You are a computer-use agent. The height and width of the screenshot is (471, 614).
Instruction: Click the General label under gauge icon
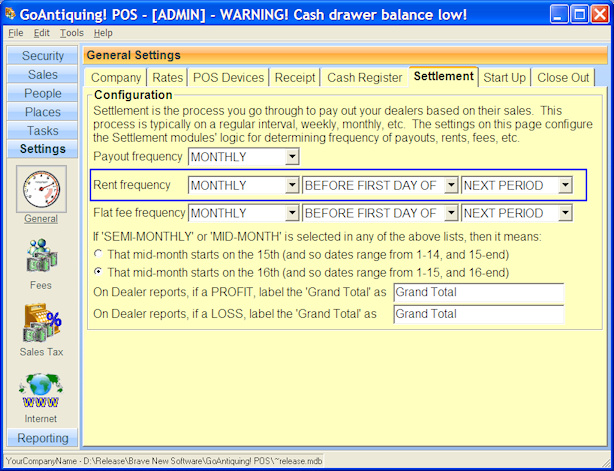41,218
